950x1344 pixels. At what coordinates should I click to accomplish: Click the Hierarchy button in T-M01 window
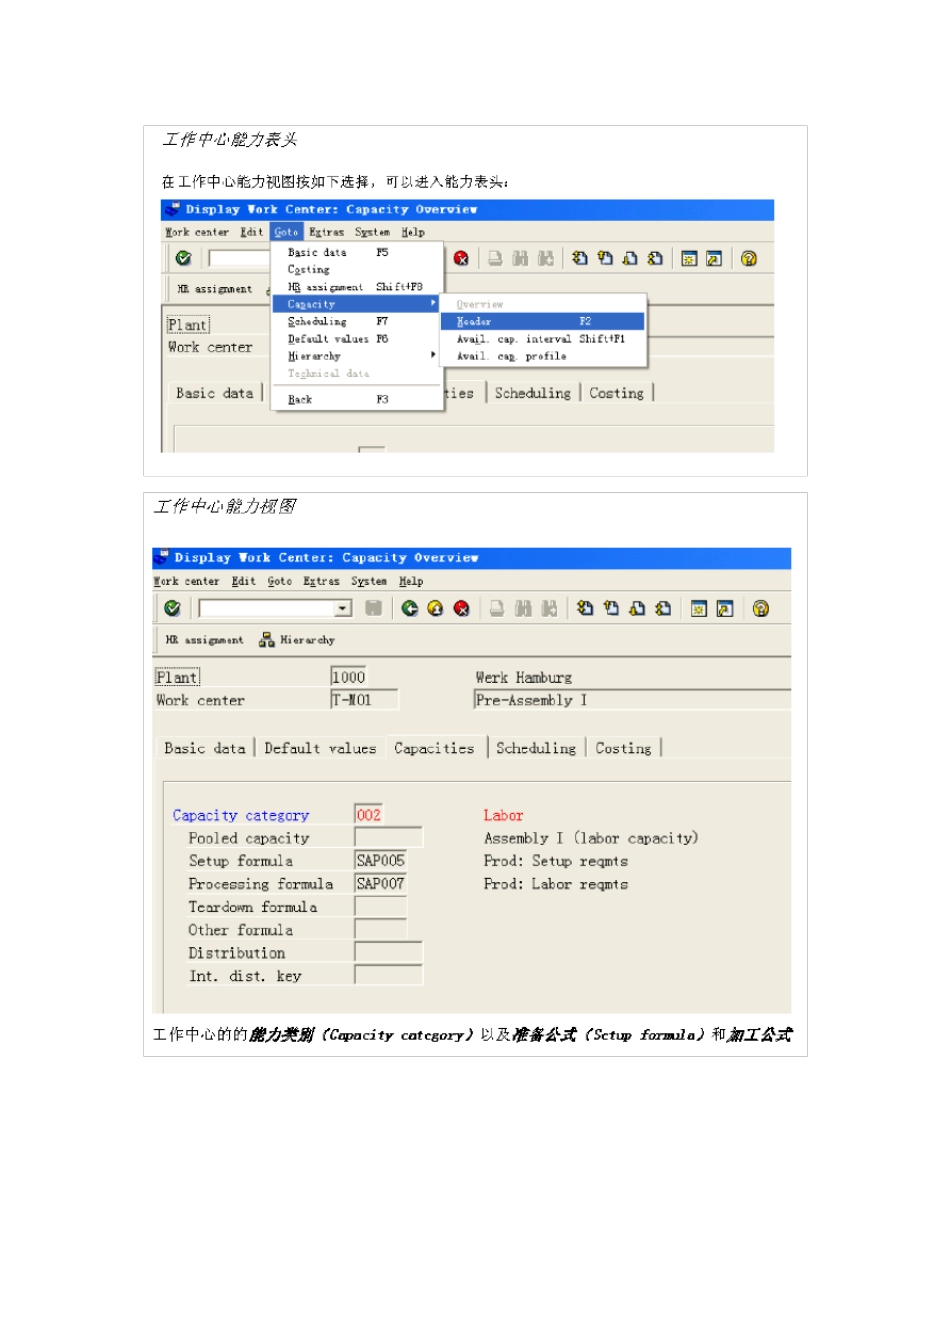pyautogui.click(x=297, y=640)
